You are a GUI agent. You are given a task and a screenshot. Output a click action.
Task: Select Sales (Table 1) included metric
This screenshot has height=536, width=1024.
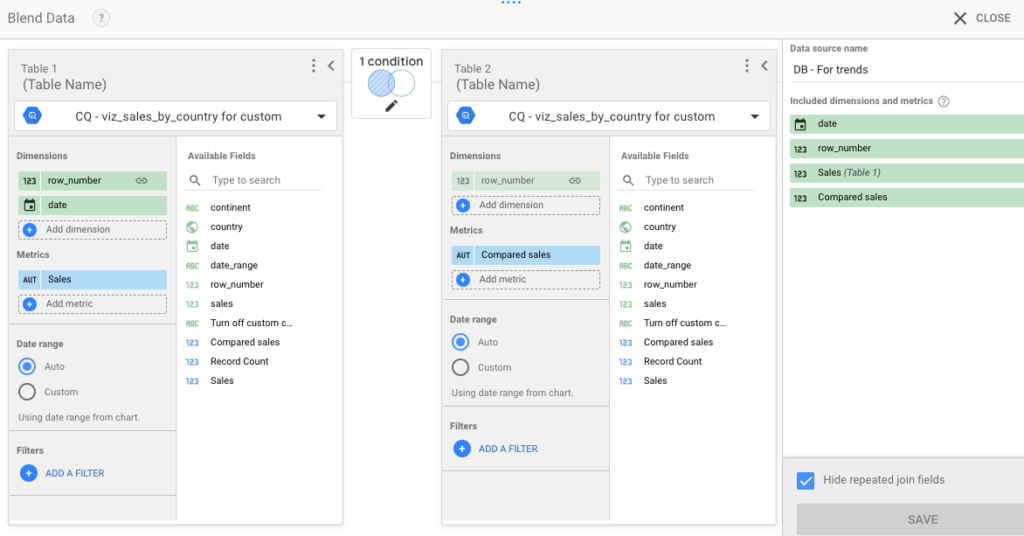point(906,173)
